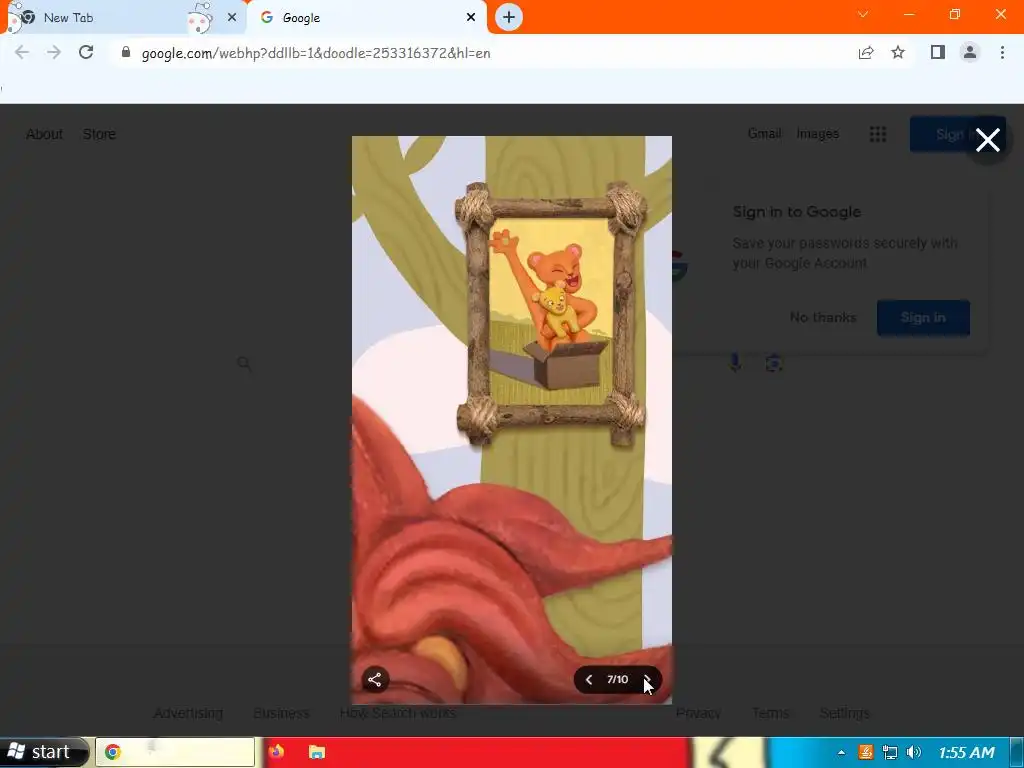Bookmark this page with the star

click(898, 52)
